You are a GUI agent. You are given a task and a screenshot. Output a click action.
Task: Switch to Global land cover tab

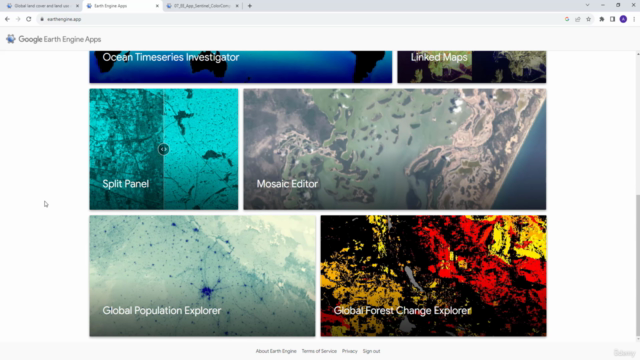pyautogui.click(x=42, y=6)
